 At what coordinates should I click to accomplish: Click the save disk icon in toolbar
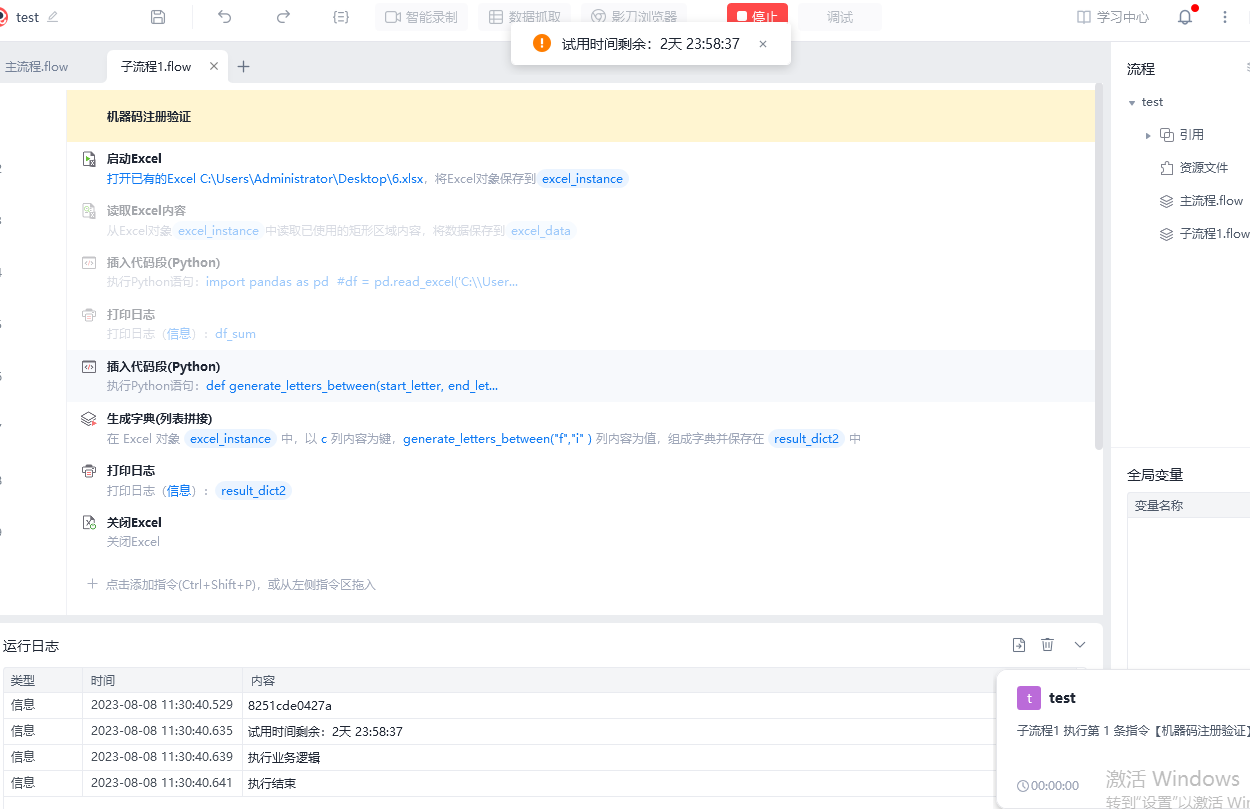click(x=158, y=17)
